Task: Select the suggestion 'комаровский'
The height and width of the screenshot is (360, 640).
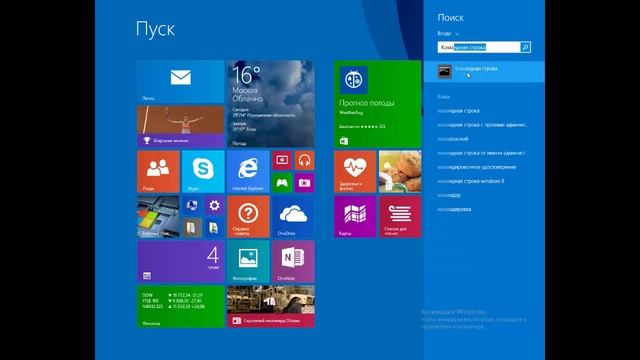Action: pyautogui.click(x=453, y=139)
